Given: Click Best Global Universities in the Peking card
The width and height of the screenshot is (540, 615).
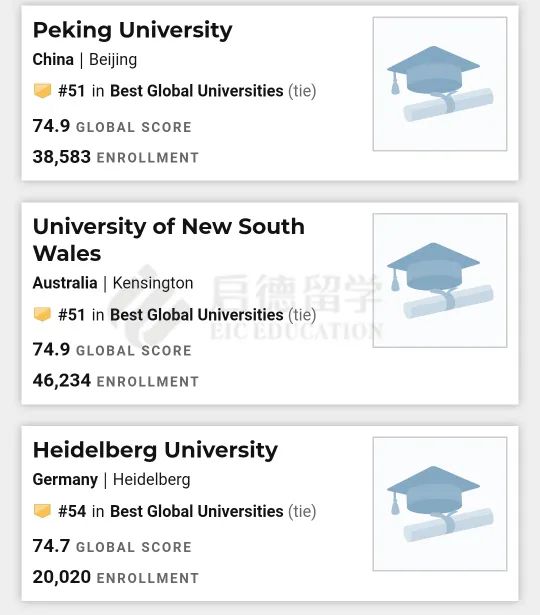Looking at the screenshot, I should (196, 91).
